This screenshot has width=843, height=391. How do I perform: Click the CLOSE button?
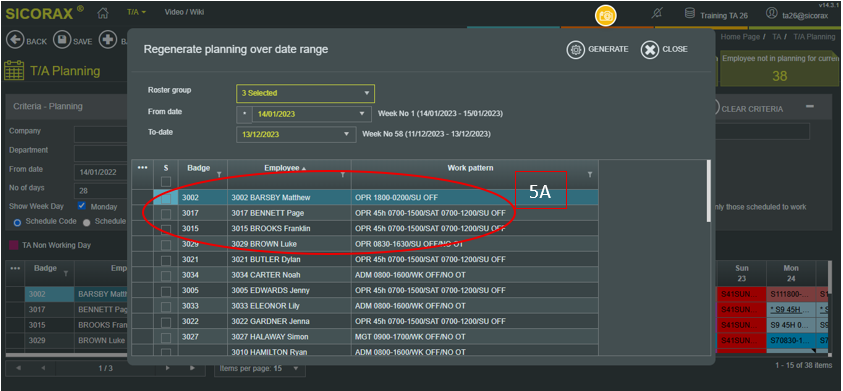[664, 49]
